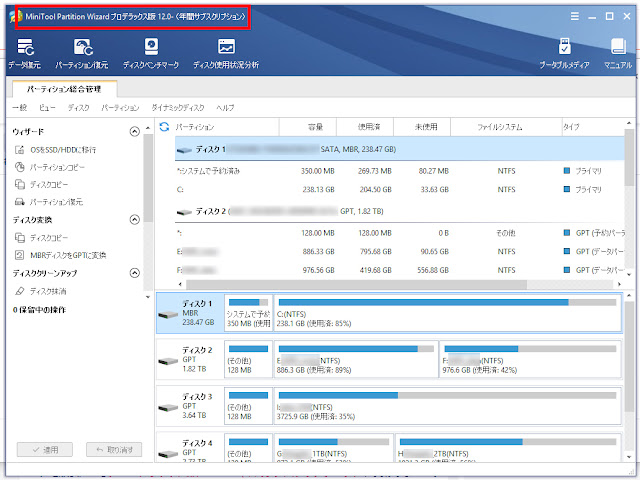Sort by the 使用済 column header
This screenshot has width=640, height=480.
[x=365, y=127]
